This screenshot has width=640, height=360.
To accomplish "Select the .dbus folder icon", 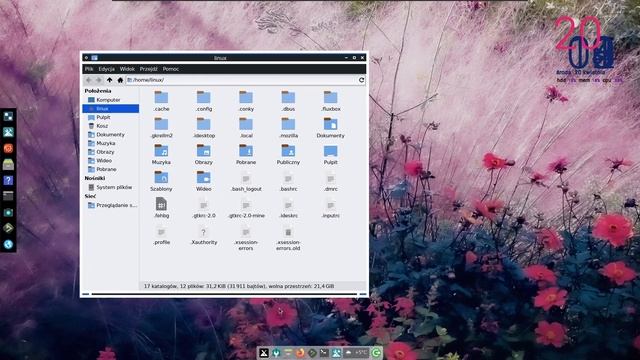I will coord(288,97).
